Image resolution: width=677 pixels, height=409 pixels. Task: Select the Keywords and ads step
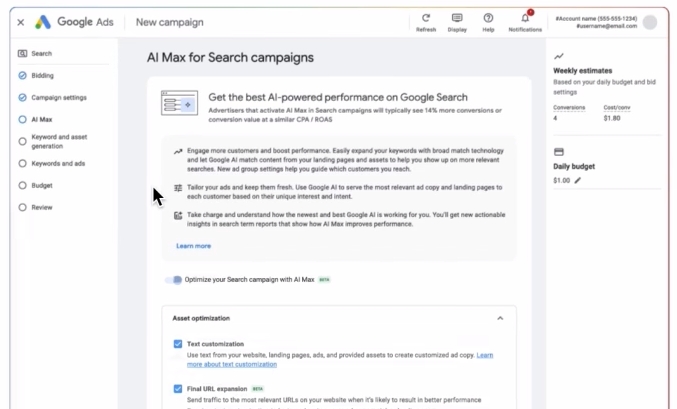(58, 164)
